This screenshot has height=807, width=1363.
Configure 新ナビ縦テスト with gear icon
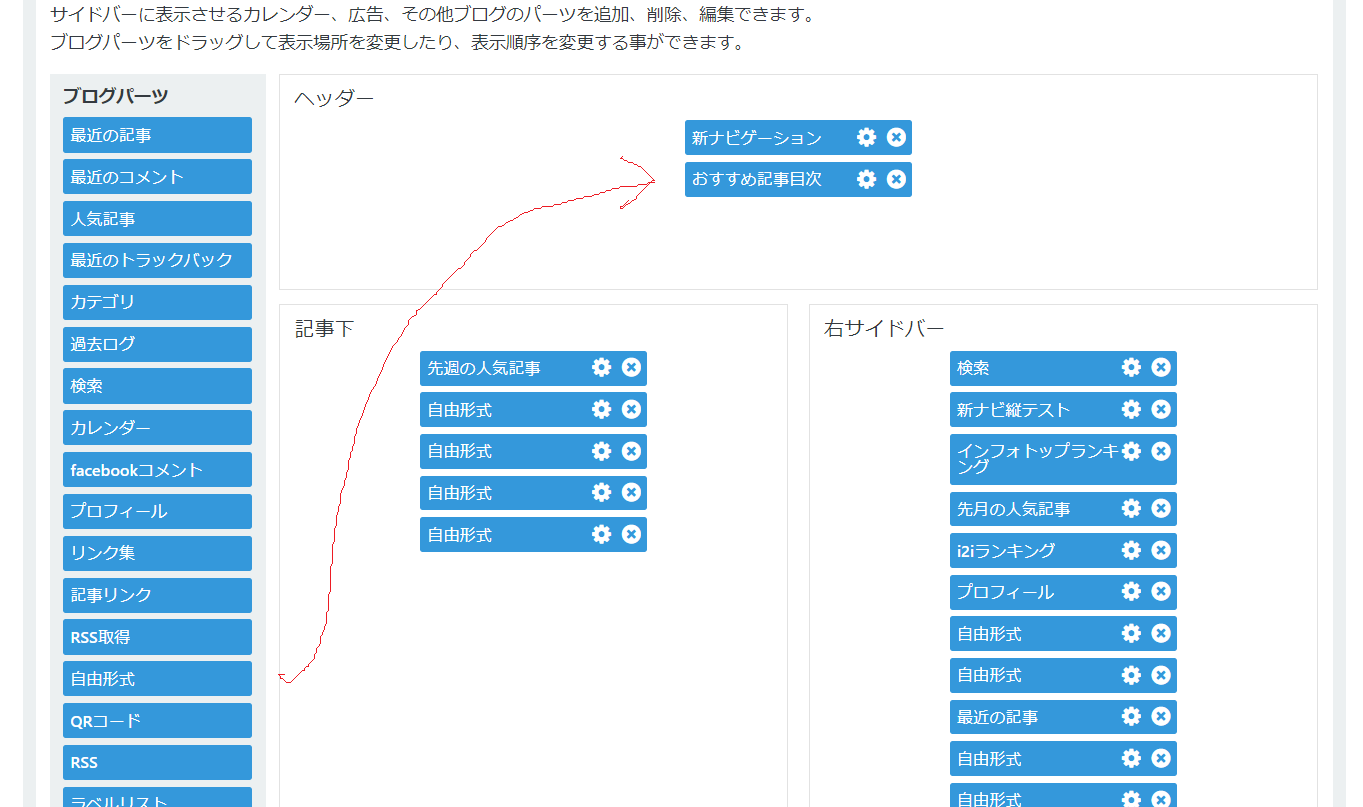click(1131, 409)
